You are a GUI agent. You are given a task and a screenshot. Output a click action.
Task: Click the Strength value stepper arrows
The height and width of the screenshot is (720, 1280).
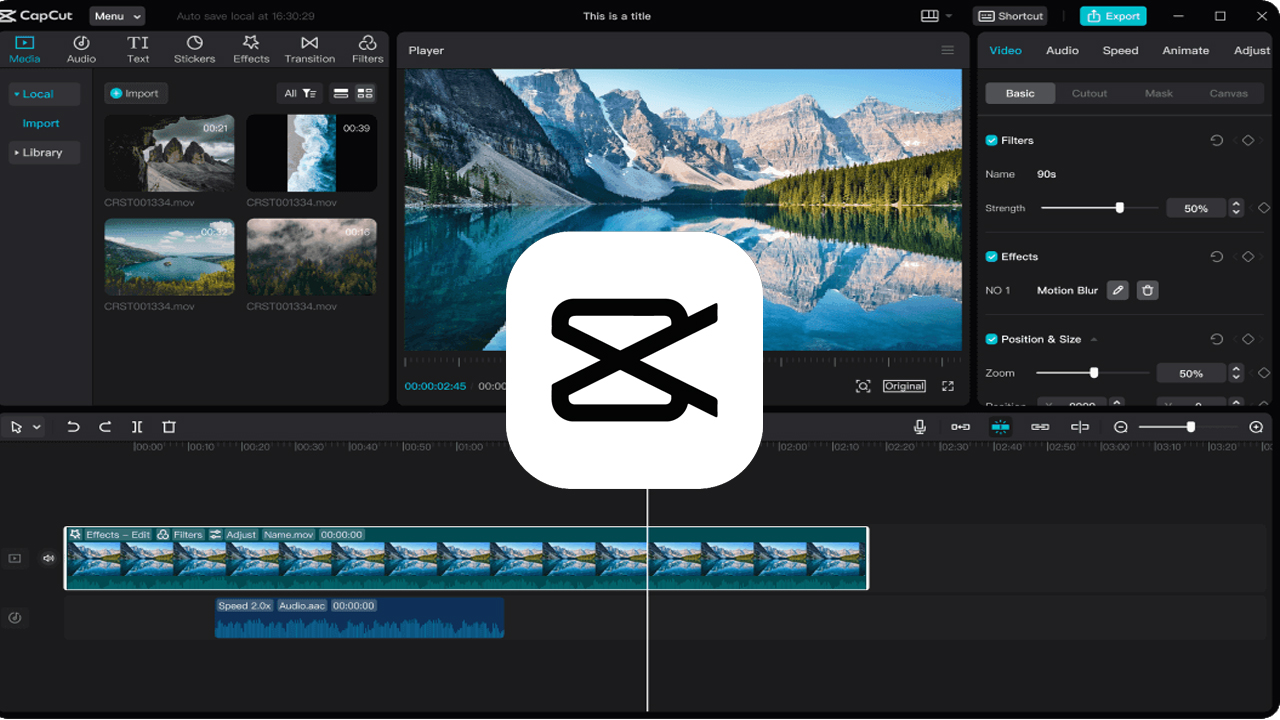click(x=1237, y=208)
